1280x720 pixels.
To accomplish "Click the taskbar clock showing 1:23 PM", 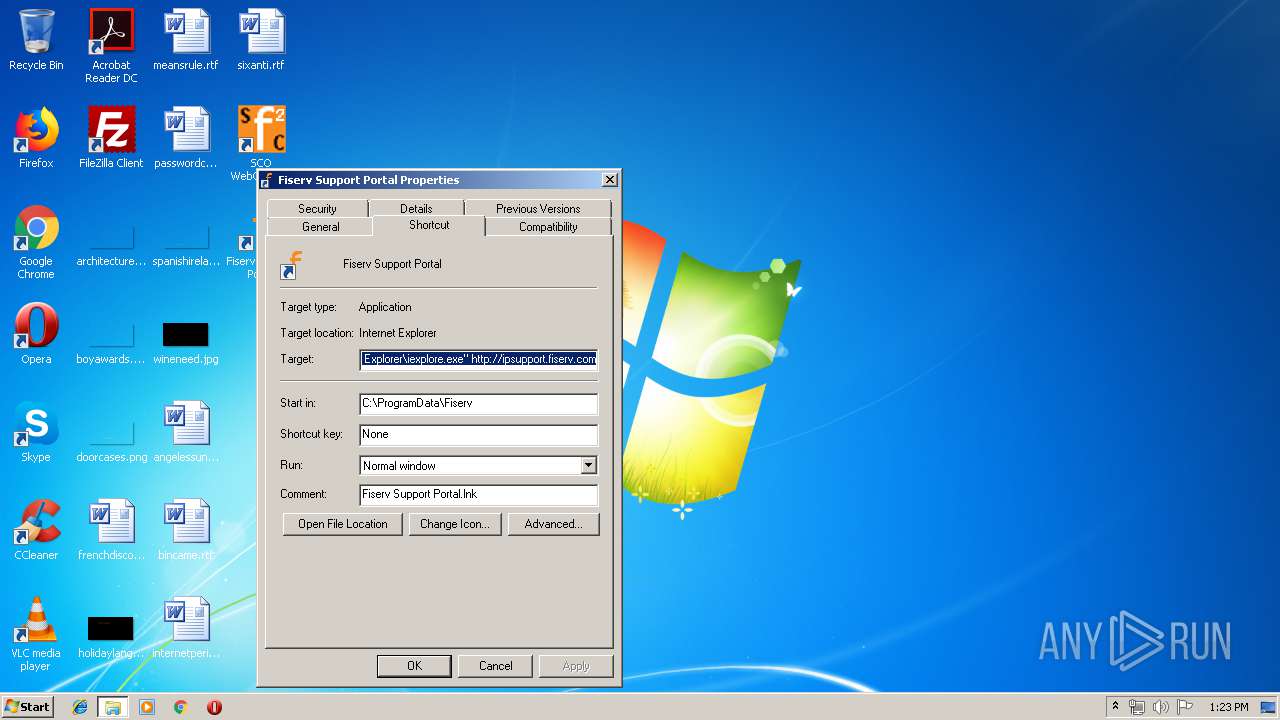I will pyautogui.click(x=1228, y=707).
